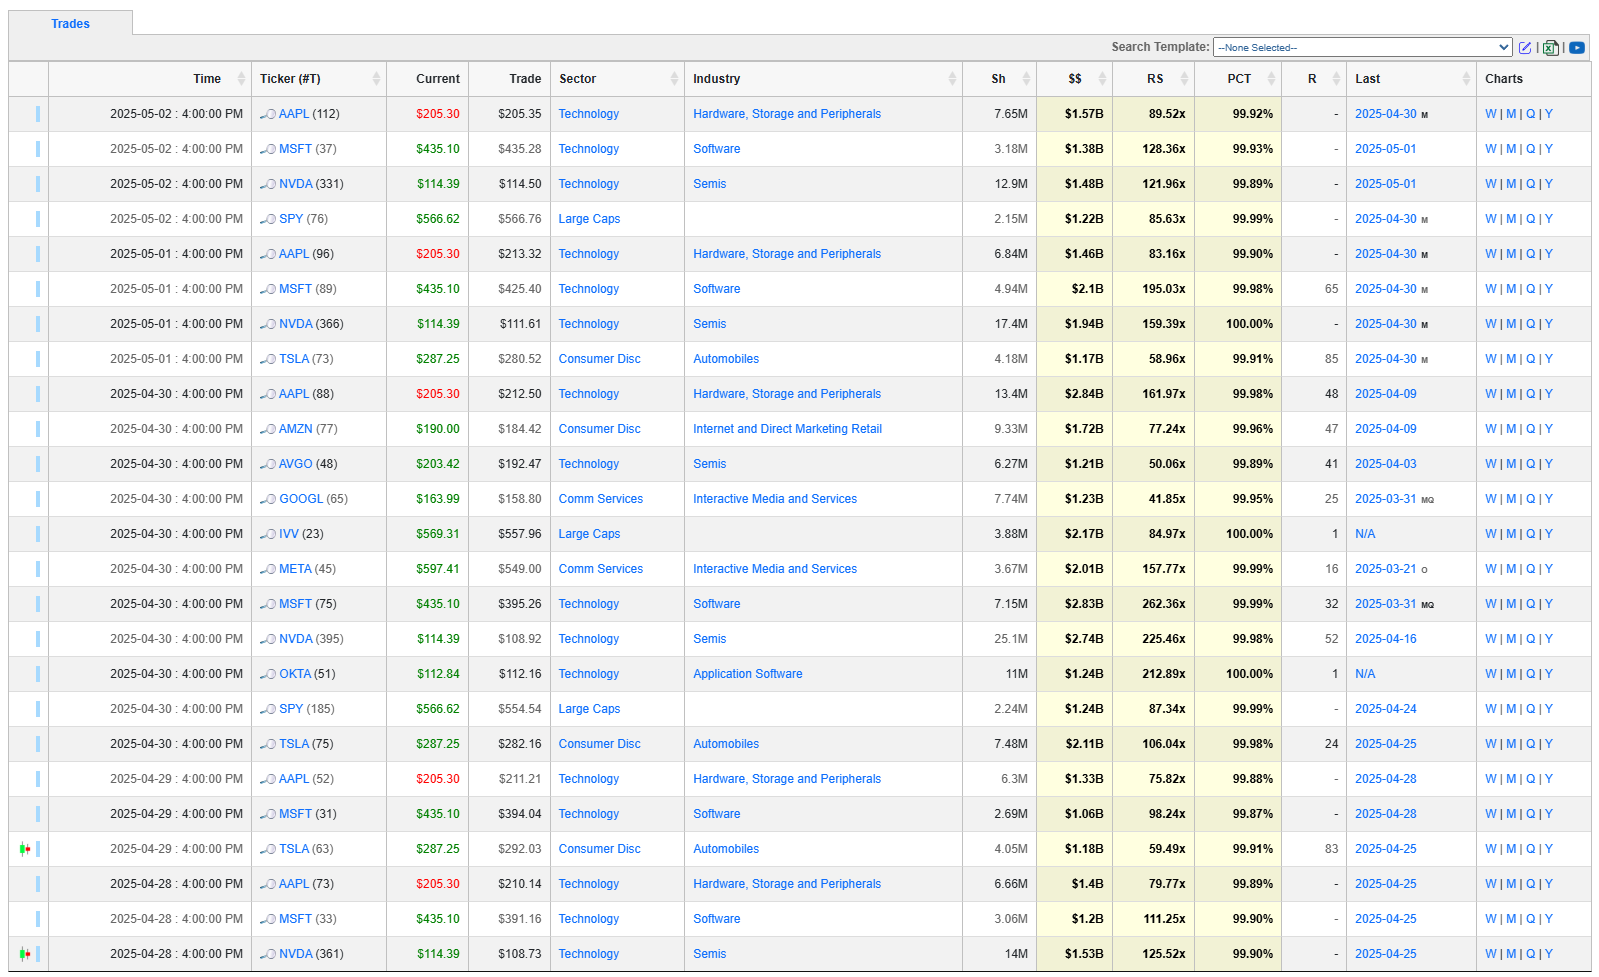
Task: Select the Trades tab
Action: coord(70,24)
